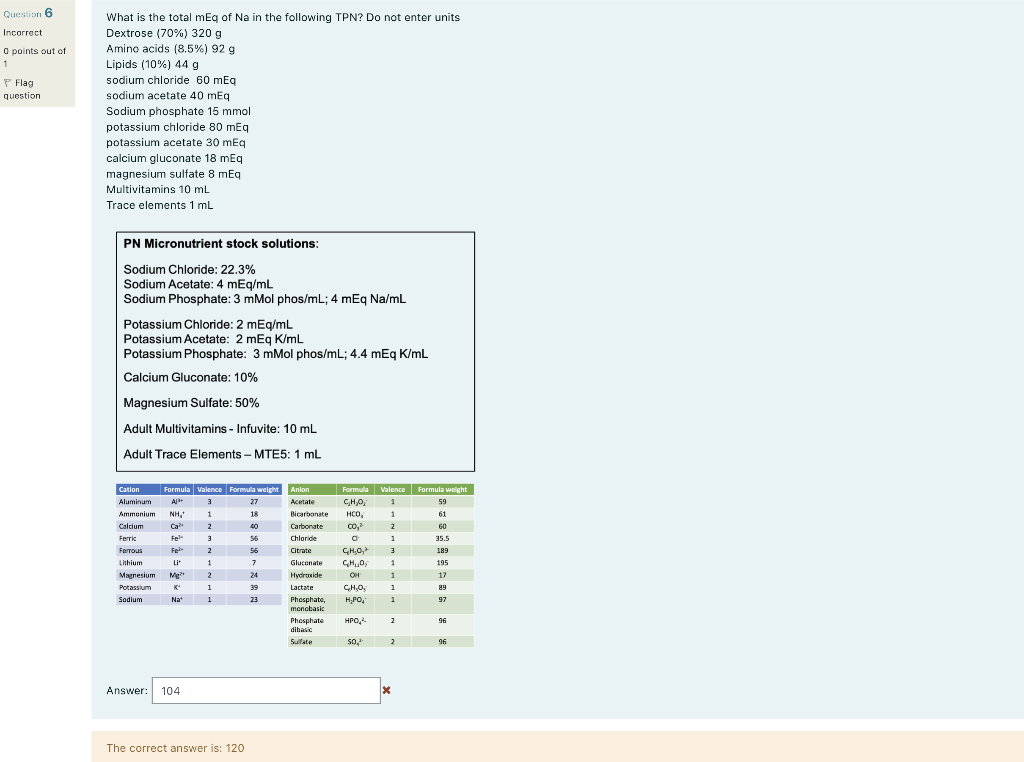Click the line "Sodium phosphate 15 mmol"

(x=178, y=112)
